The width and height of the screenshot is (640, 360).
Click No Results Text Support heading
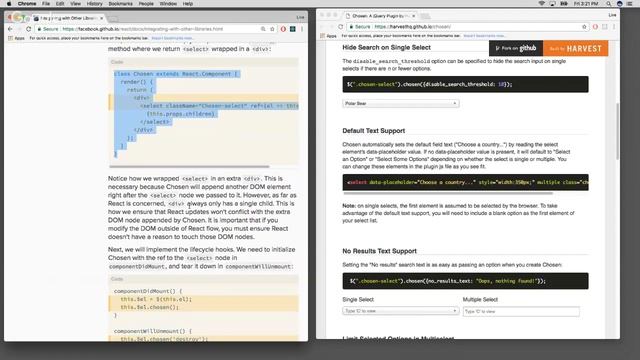point(380,251)
